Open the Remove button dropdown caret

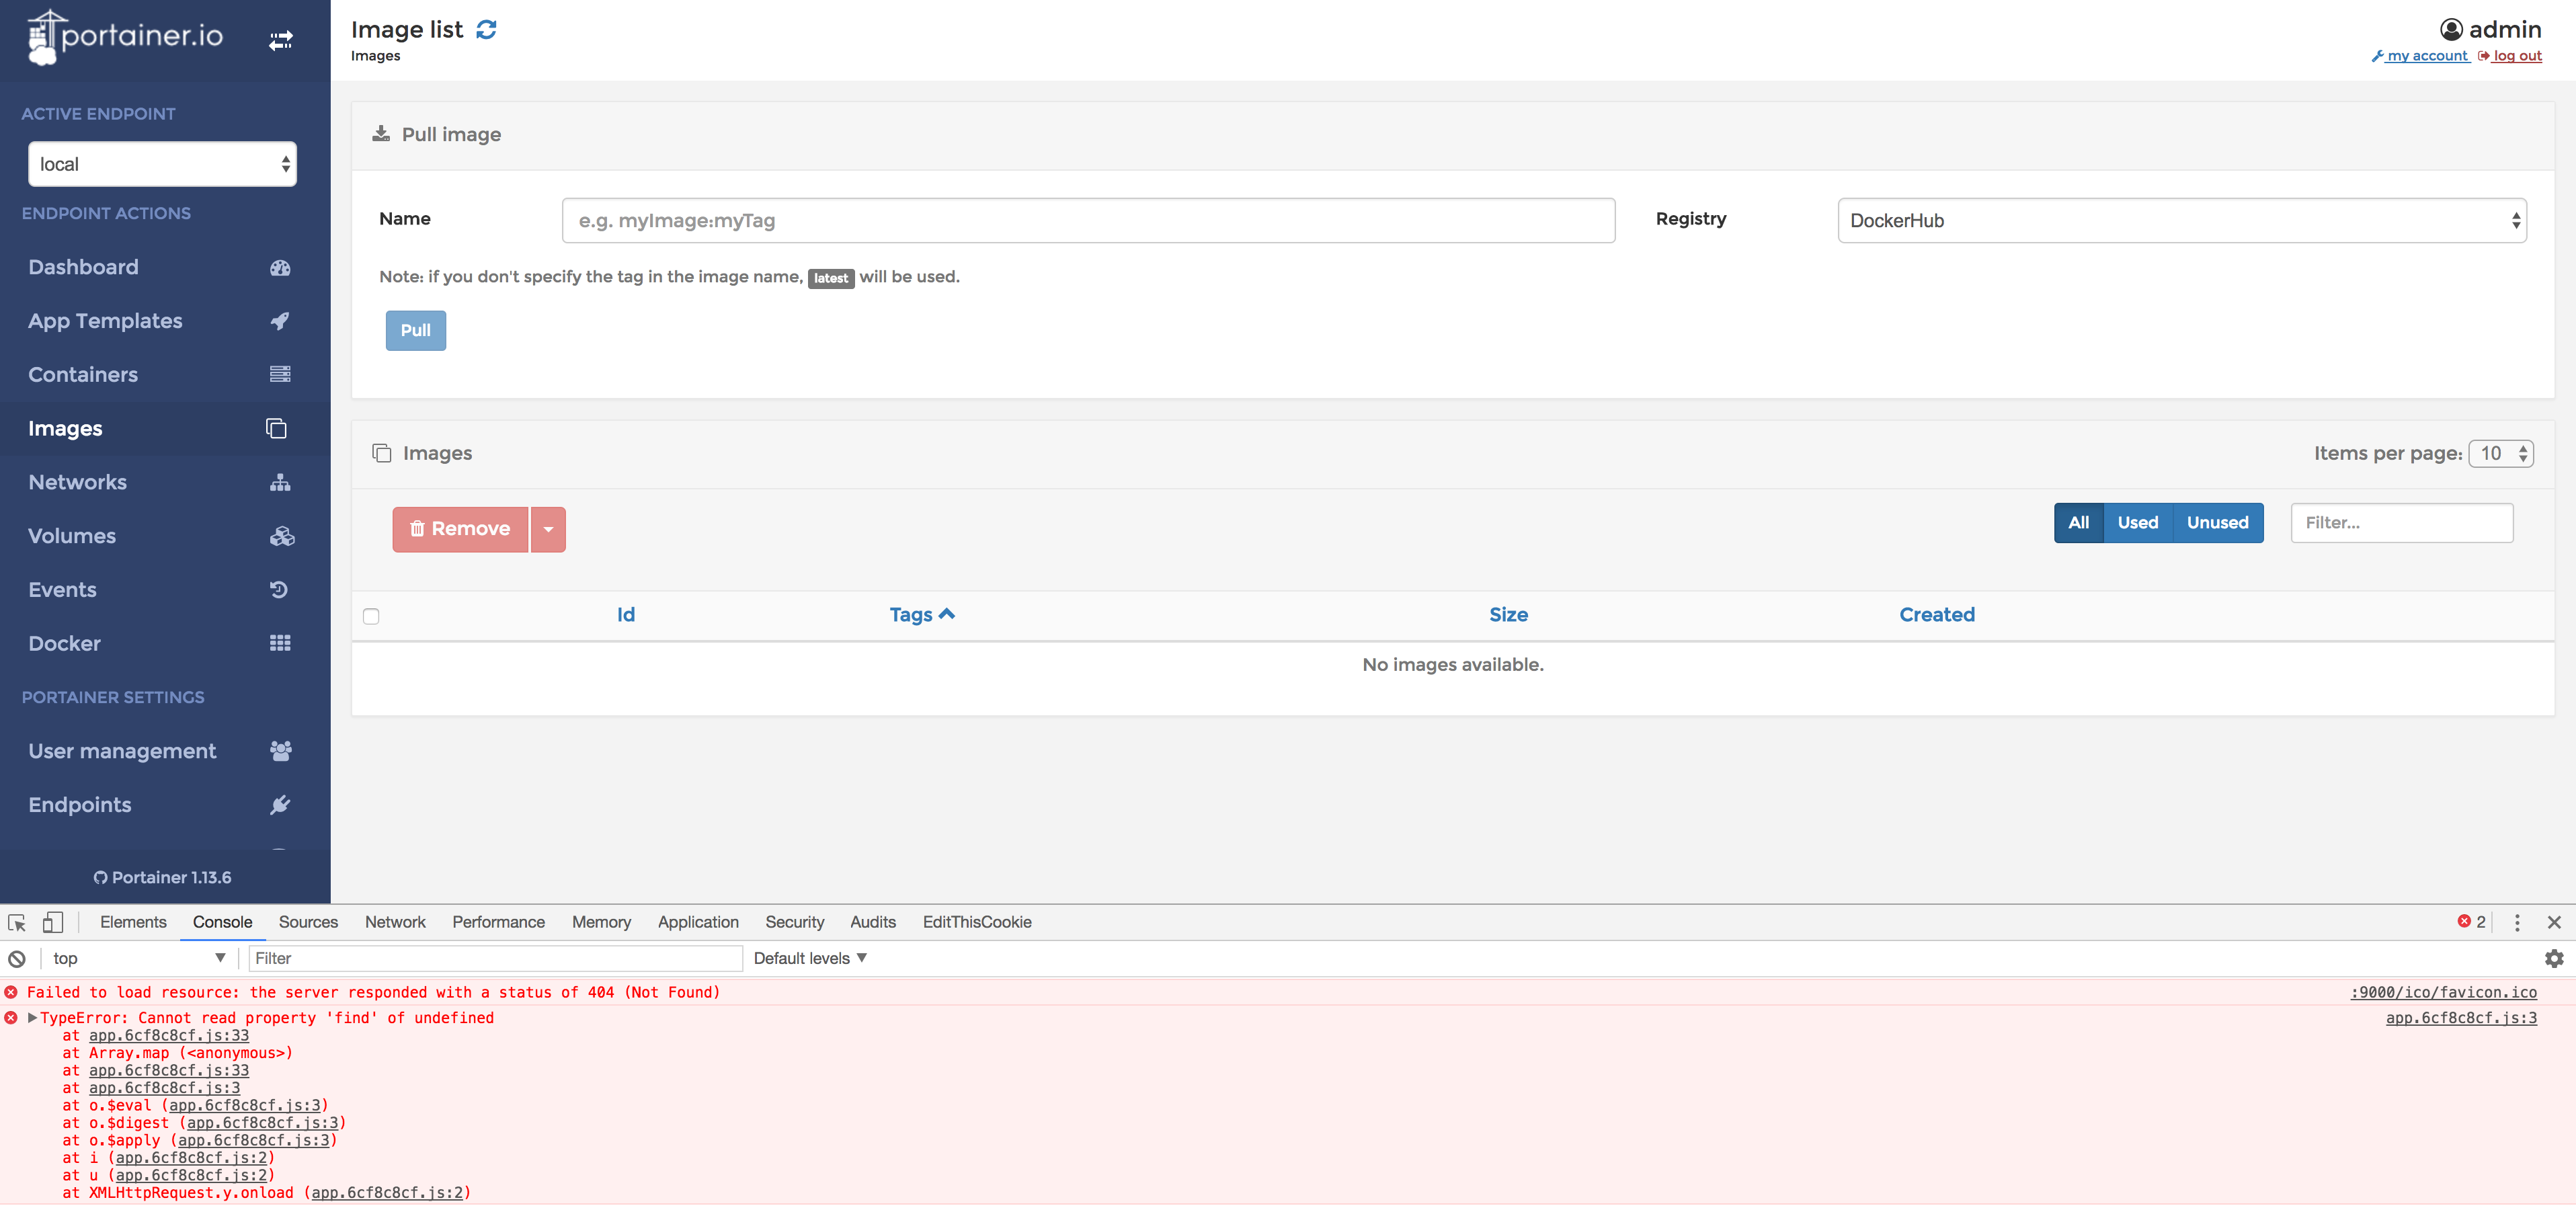click(548, 529)
